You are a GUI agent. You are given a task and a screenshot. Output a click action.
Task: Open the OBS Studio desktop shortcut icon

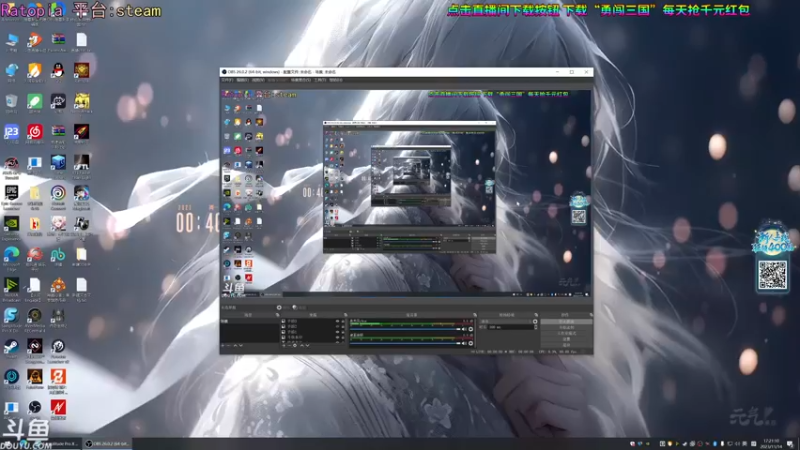(35, 407)
